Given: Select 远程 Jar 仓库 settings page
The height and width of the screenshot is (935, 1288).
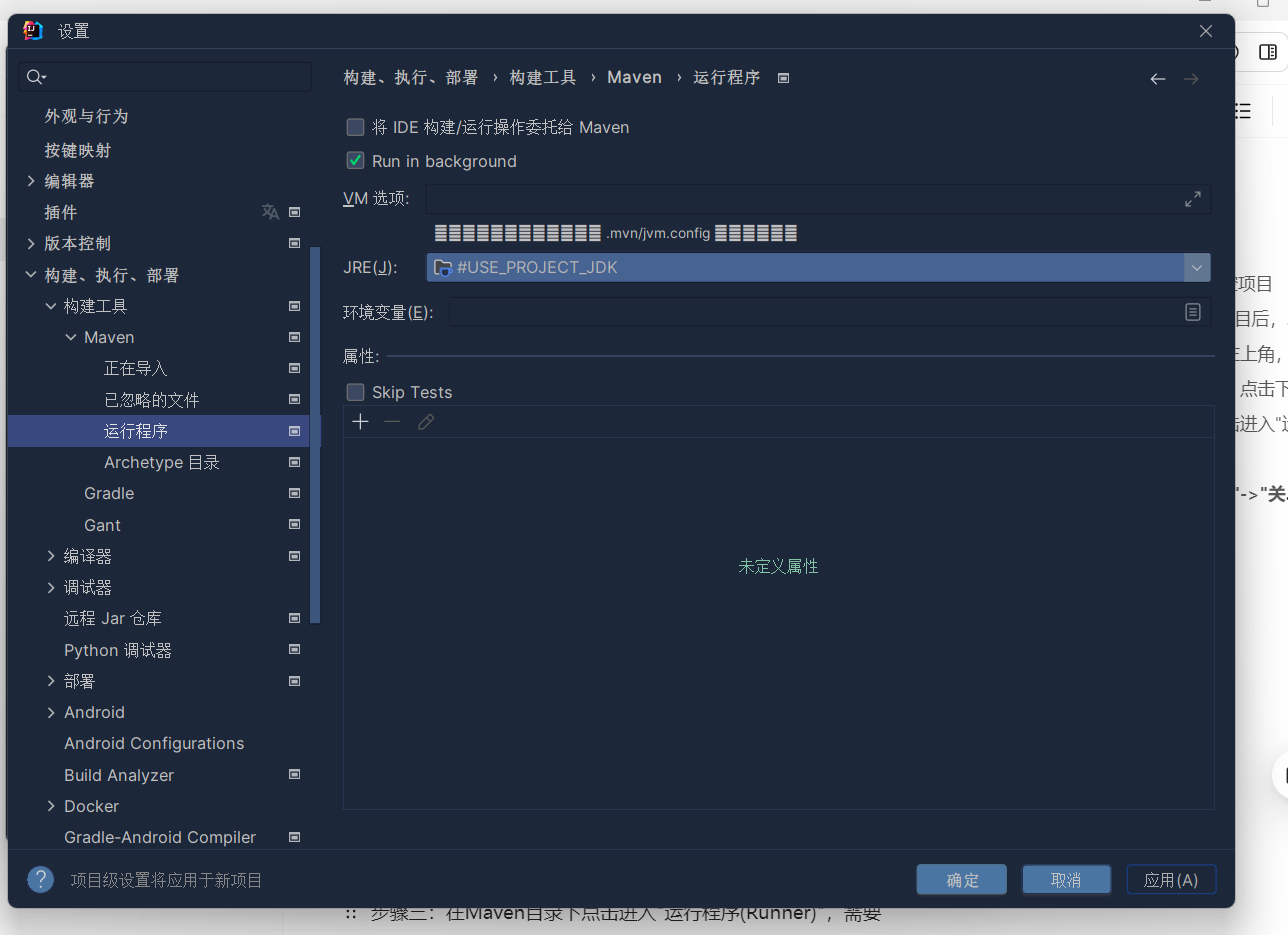Looking at the screenshot, I should point(113,618).
